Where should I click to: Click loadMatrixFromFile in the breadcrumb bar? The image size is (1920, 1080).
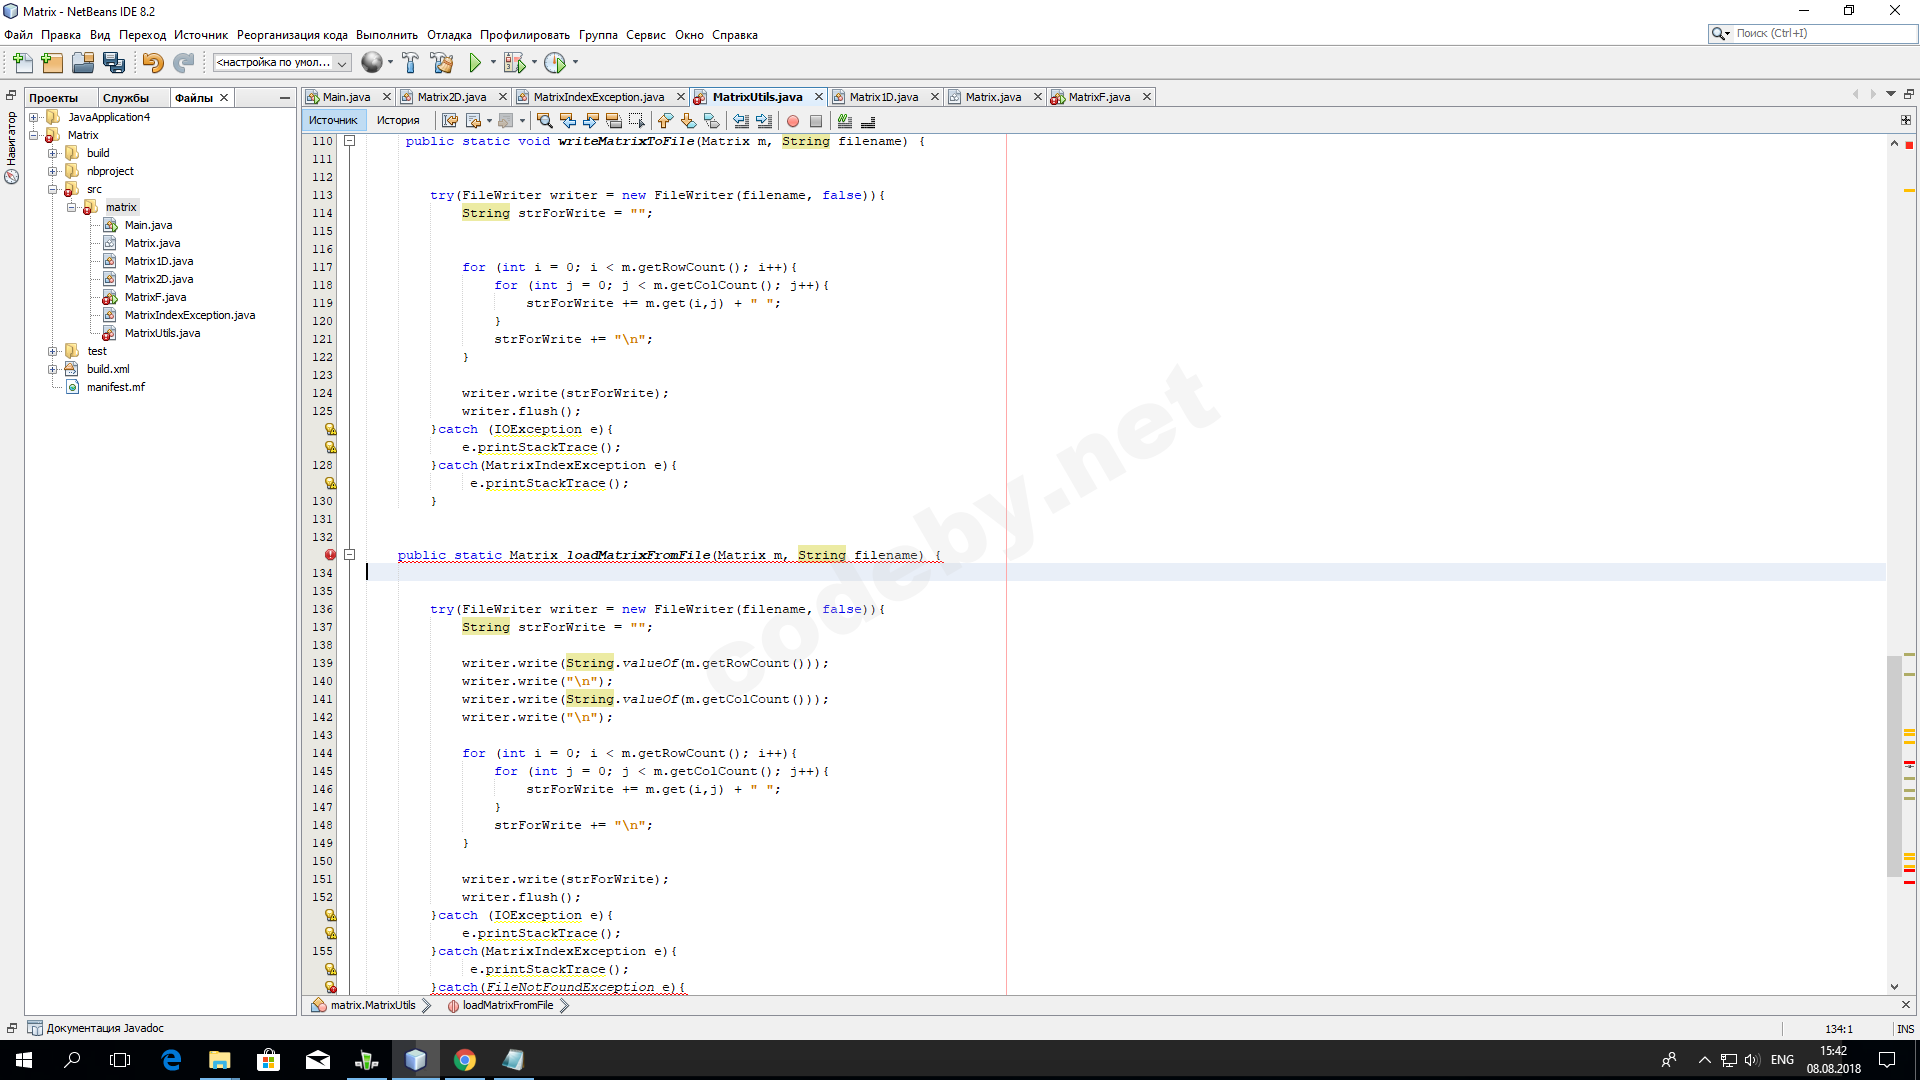(507, 1005)
